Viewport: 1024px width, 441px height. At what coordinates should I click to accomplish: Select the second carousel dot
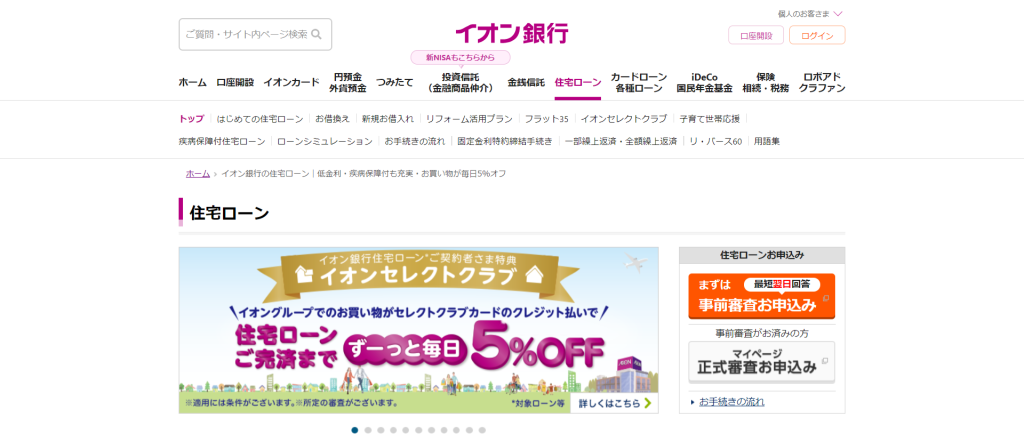point(368,431)
